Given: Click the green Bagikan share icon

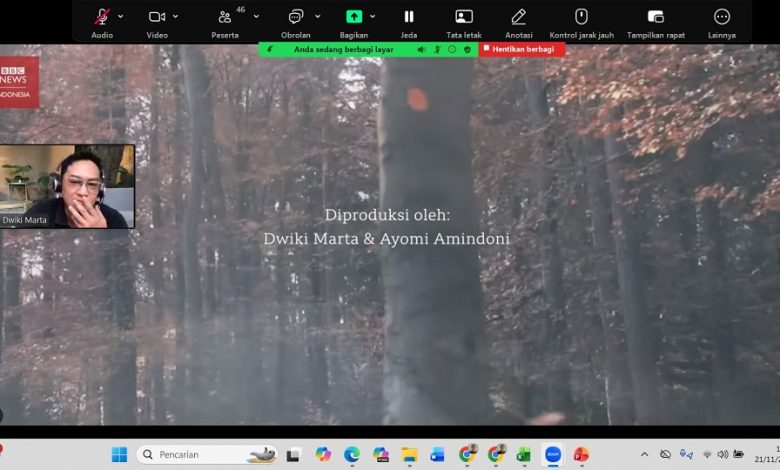Looking at the screenshot, I should (354, 17).
